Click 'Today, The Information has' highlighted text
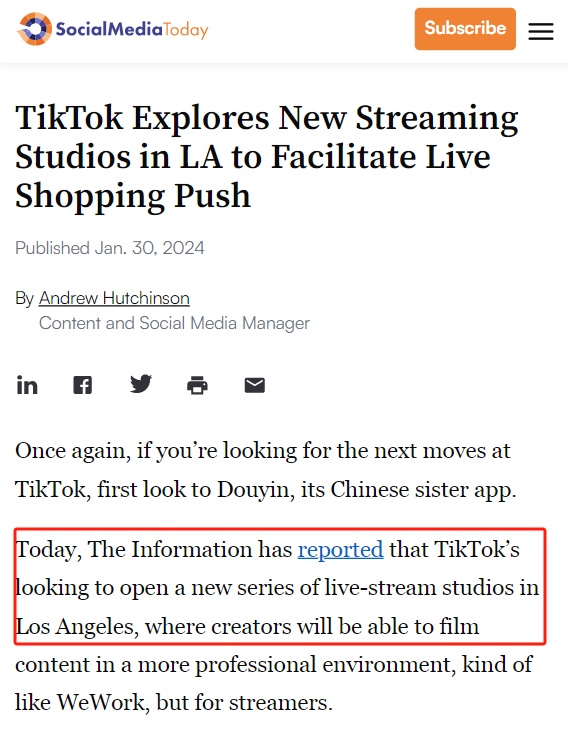This screenshot has width=568, height=733. pos(154,549)
